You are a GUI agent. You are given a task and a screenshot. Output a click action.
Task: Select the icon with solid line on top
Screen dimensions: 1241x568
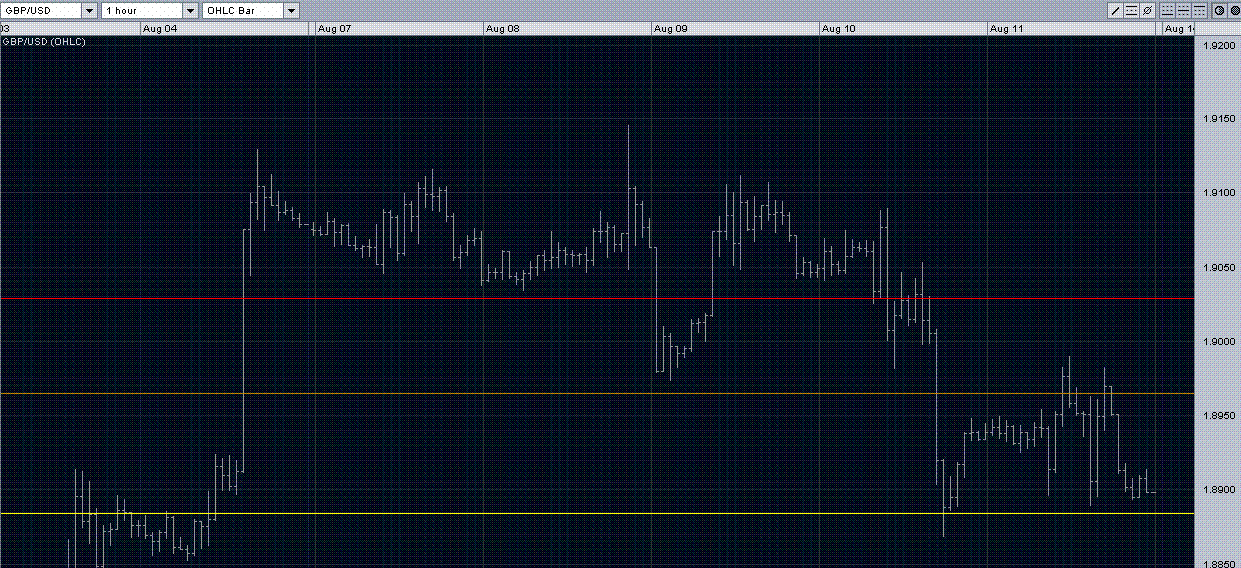pos(1200,10)
